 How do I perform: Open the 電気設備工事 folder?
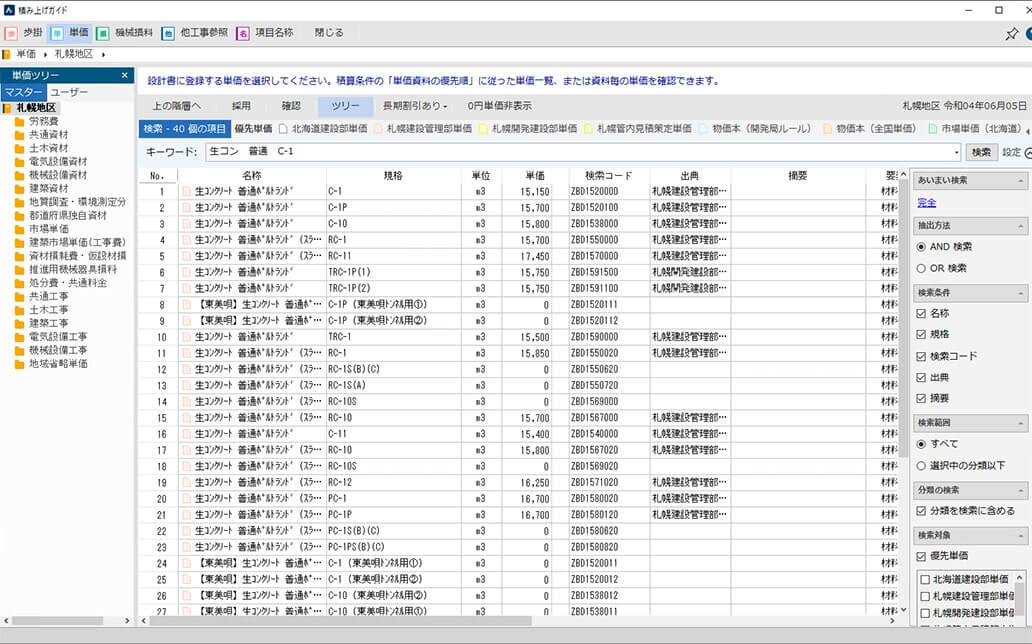point(51,336)
